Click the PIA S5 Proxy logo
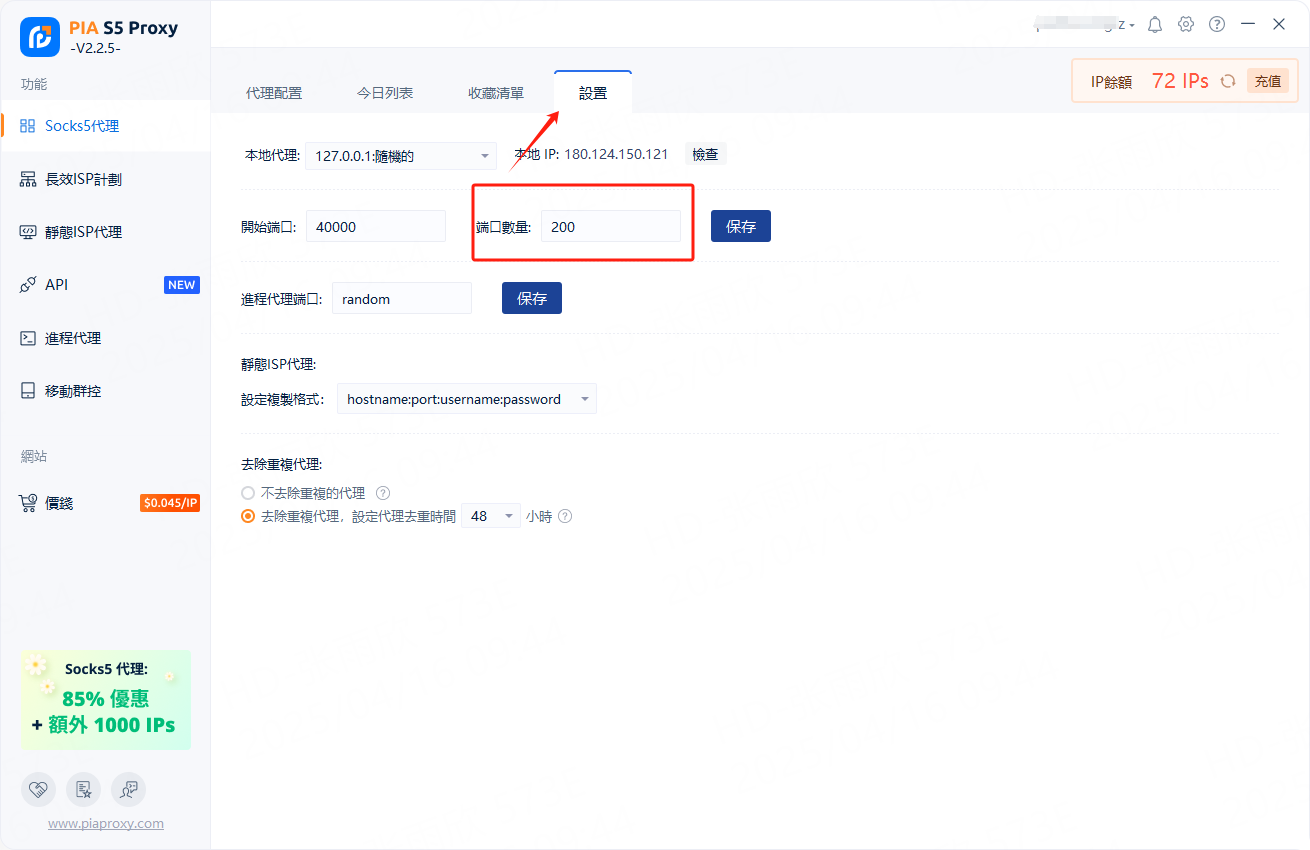Viewport: 1310px width, 850px height. [40, 37]
